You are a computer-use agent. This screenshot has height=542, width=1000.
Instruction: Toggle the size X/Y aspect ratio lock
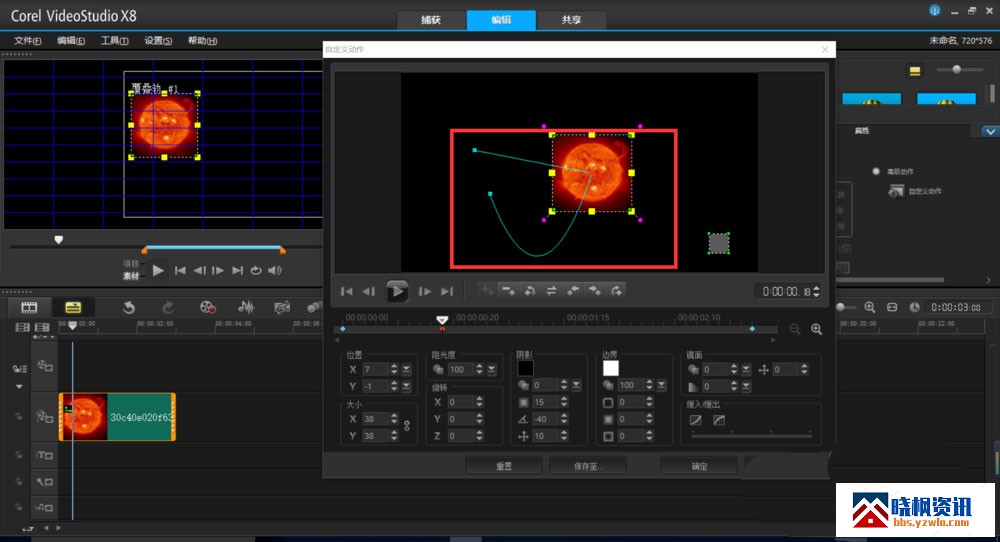[406, 427]
